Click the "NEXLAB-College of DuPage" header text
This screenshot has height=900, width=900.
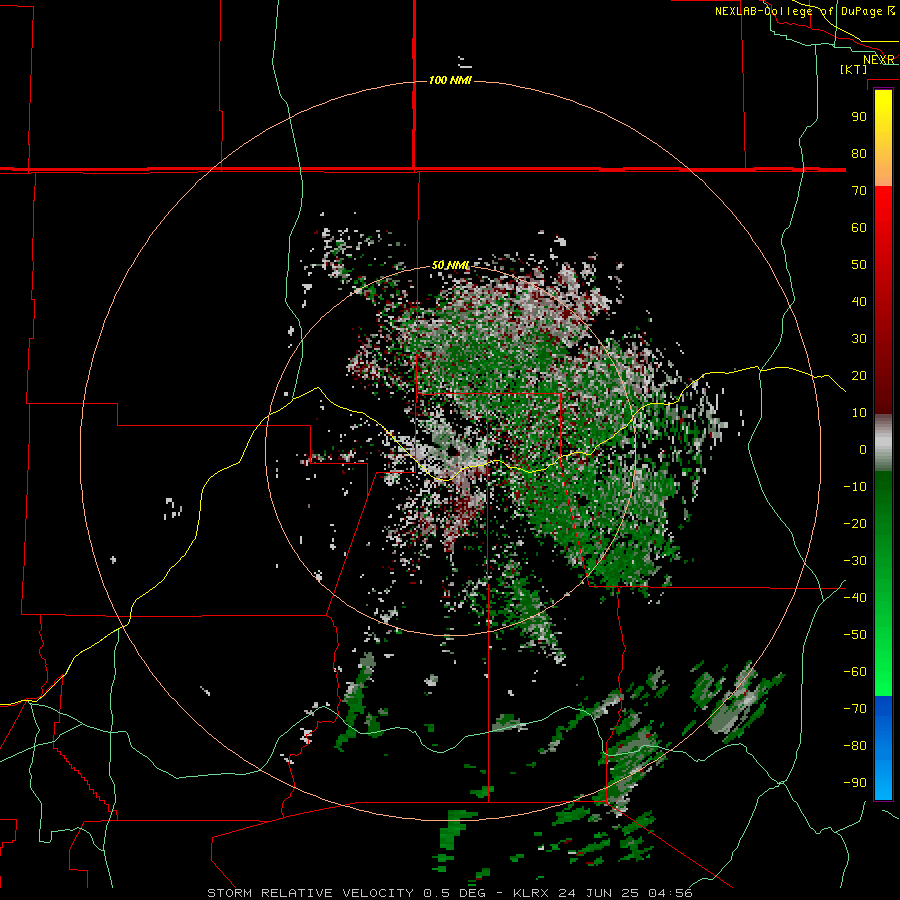click(x=798, y=11)
